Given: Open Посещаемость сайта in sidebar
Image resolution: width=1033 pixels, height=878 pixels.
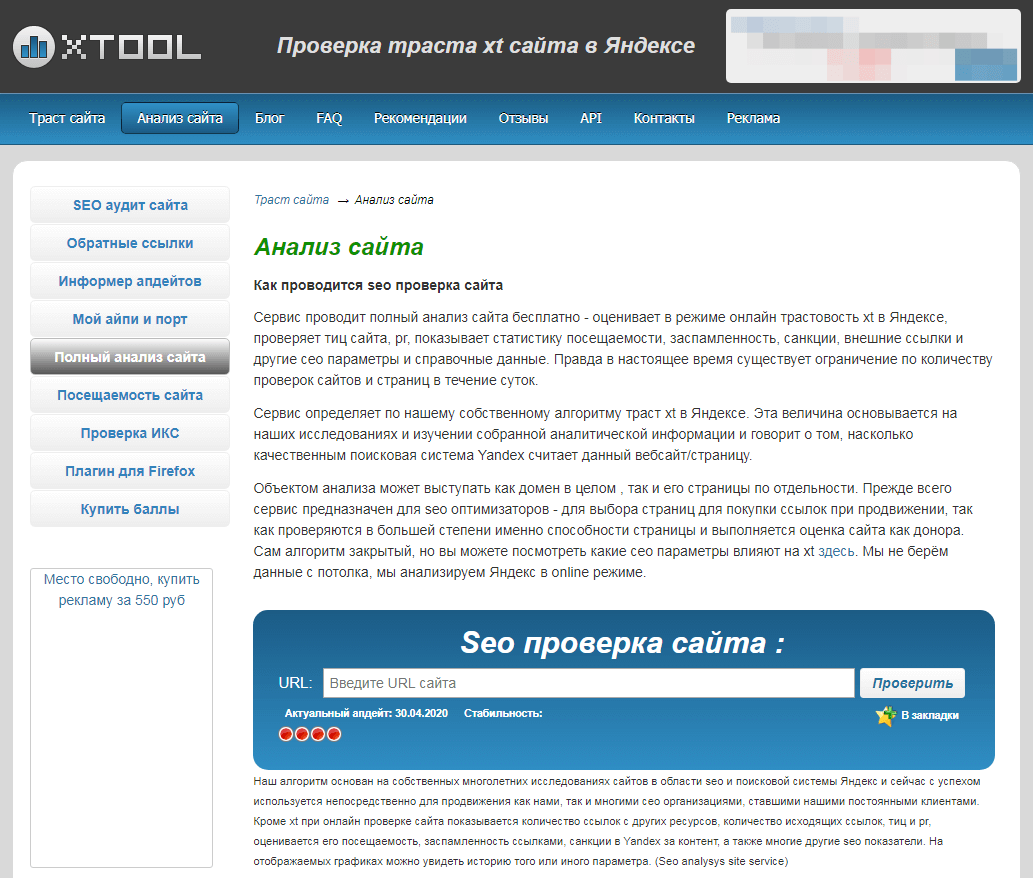Looking at the screenshot, I should 130,395.
